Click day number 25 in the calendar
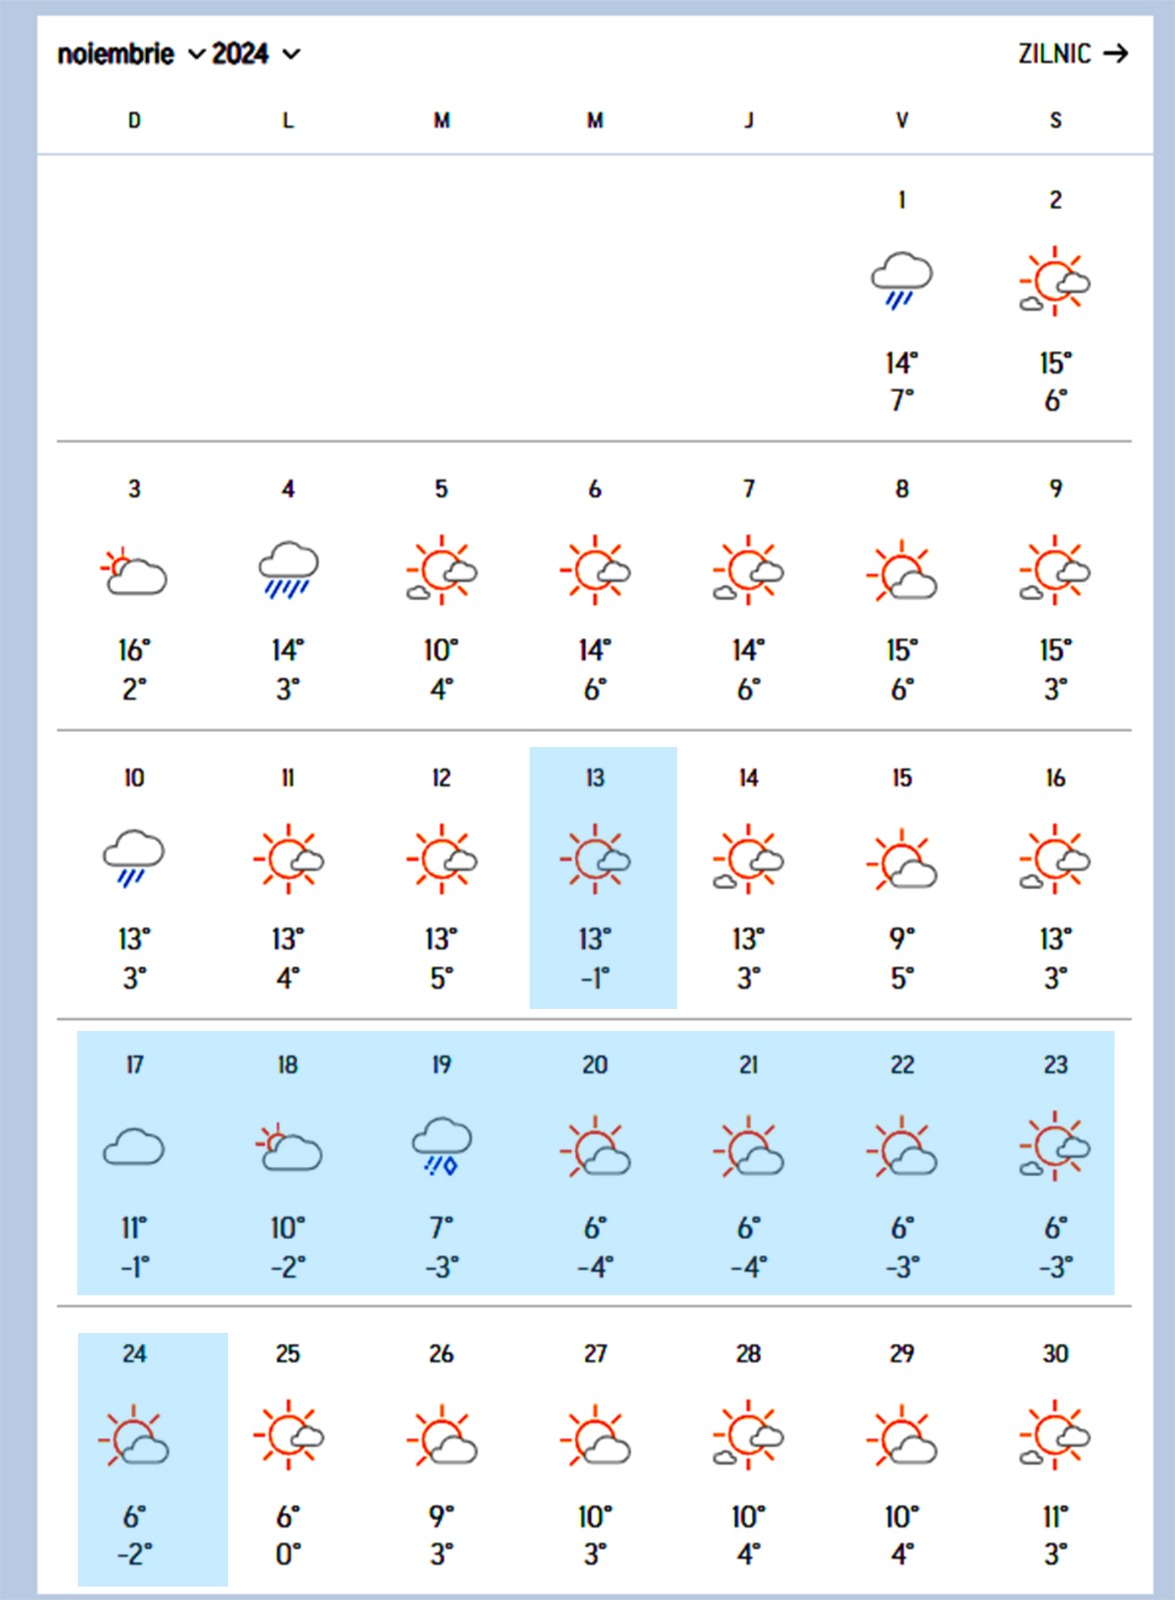The width and height of the screenshot is (1175, 1600). click(288, 1354)
